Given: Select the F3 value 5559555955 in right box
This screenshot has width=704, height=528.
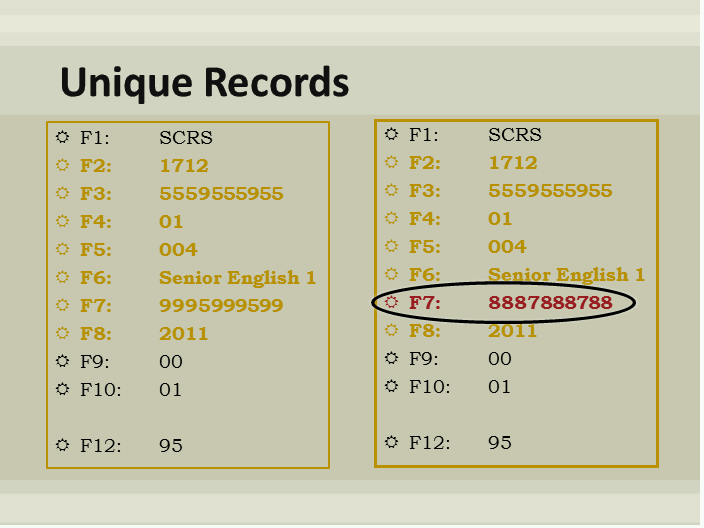Looking at the screenshot, I should click(550, 190).
